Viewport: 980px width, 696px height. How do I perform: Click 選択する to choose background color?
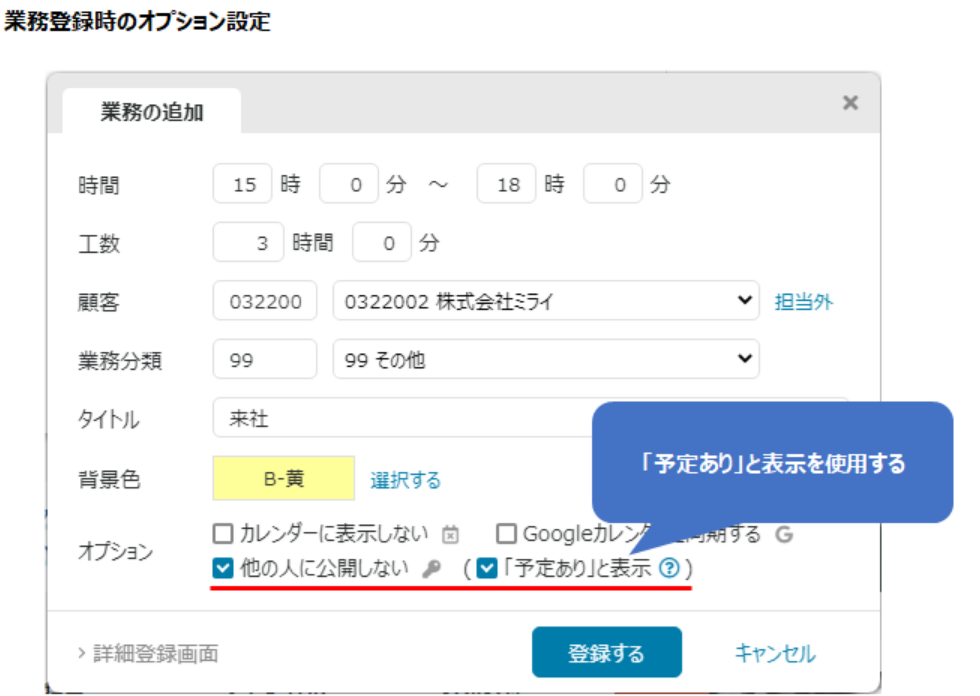coord(405,480)
